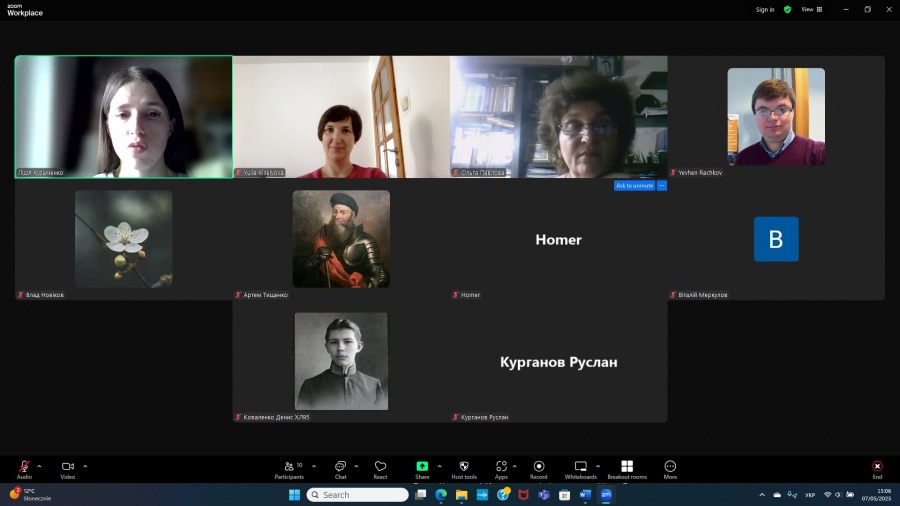The image size is (900, 506).
Task: Show hidden system tray icons
Action: (x=762, y=495)
